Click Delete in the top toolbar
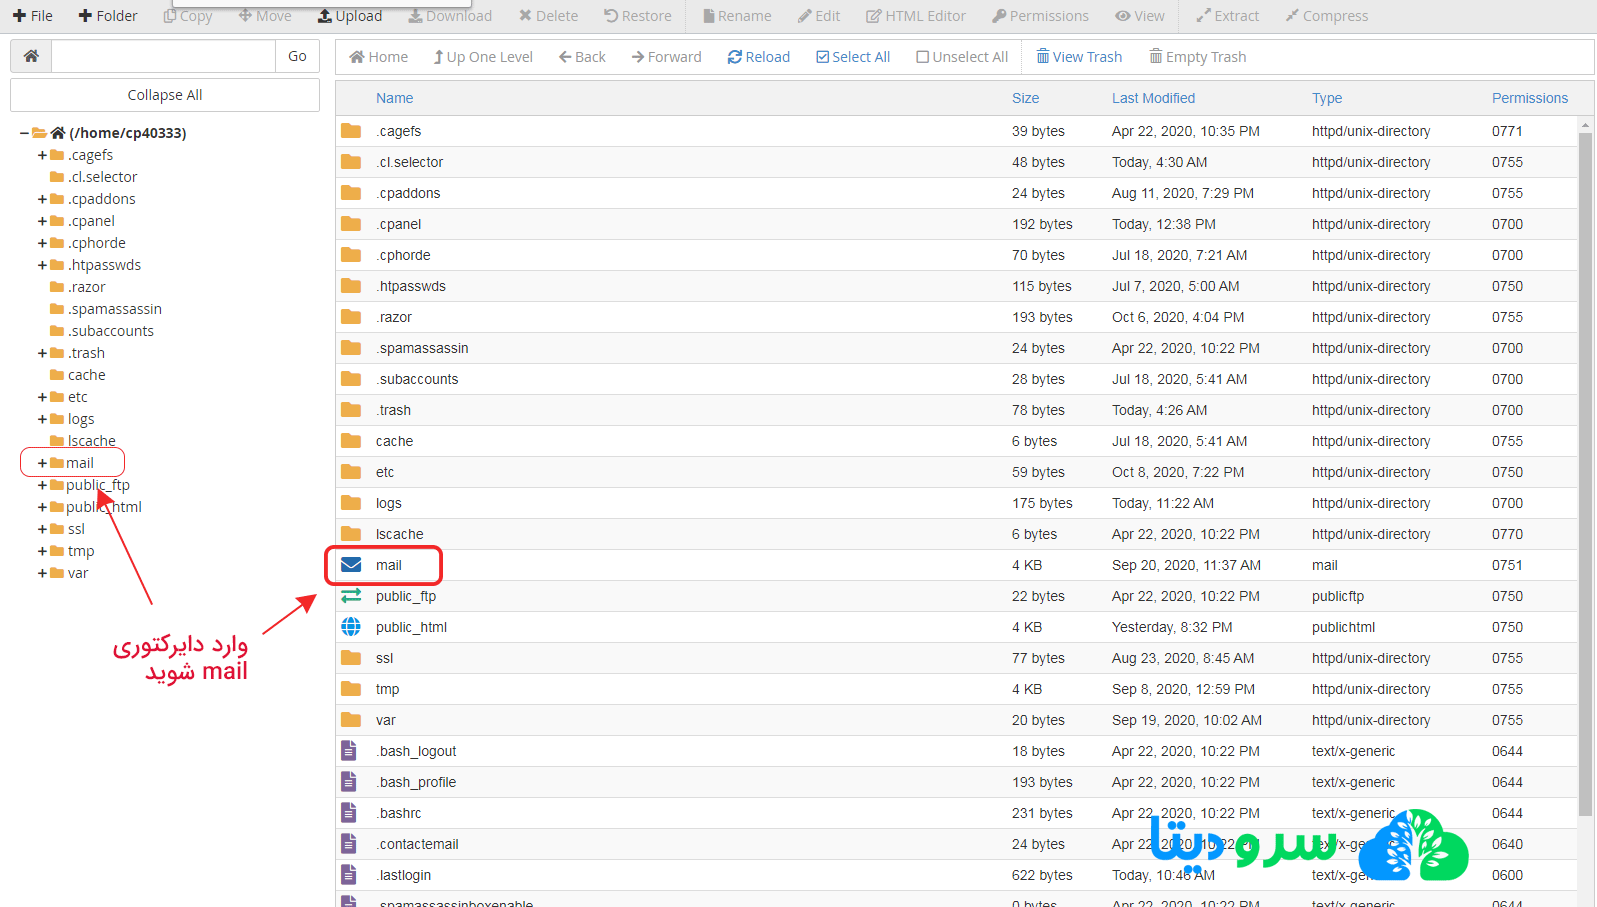The height and width of the screenshot is (907, 1597). pyautogui.click(x=548, y=16)
